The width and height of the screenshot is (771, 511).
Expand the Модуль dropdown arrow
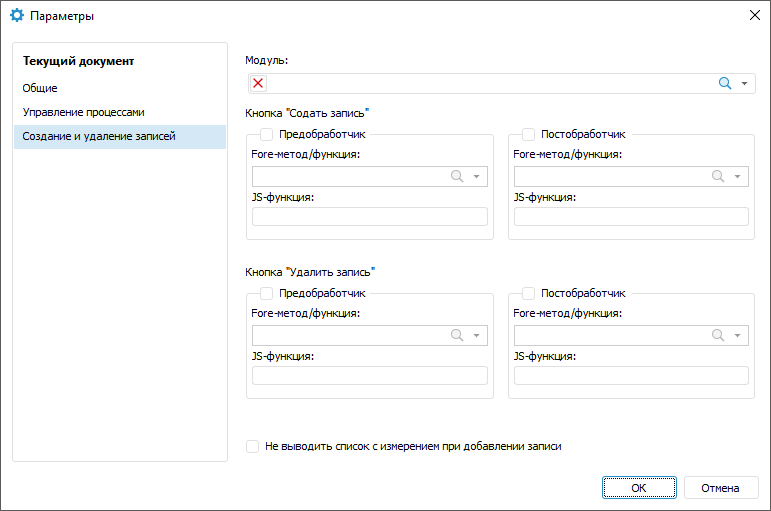(x=745, y=84)
